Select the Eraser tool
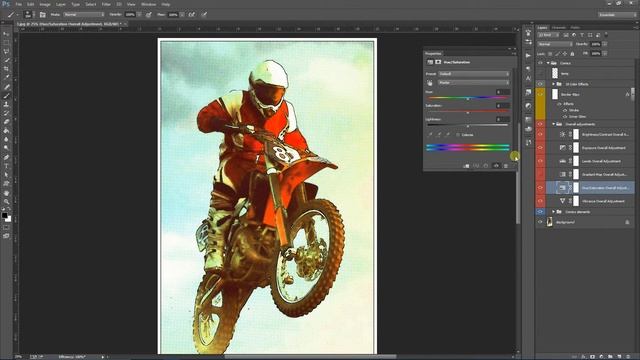640x360 pixels. 6,122
